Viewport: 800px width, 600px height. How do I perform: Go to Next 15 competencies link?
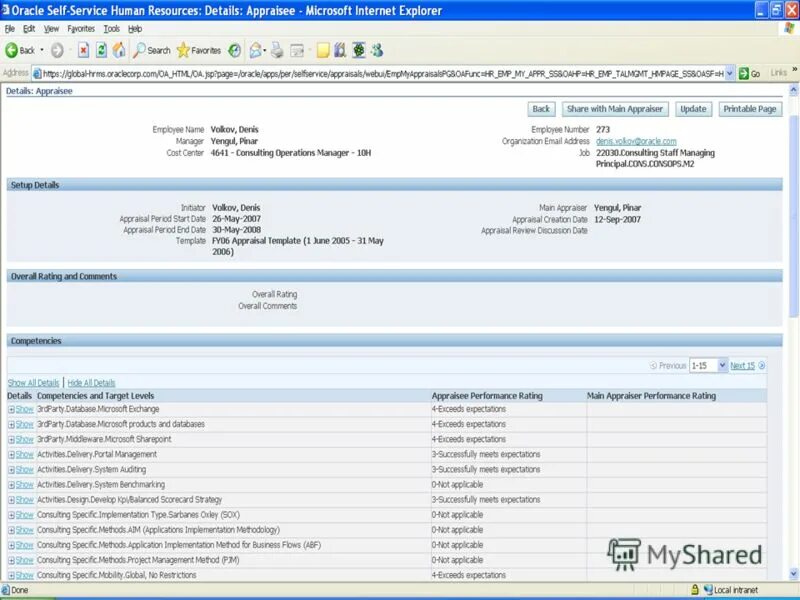click(742, 365)
